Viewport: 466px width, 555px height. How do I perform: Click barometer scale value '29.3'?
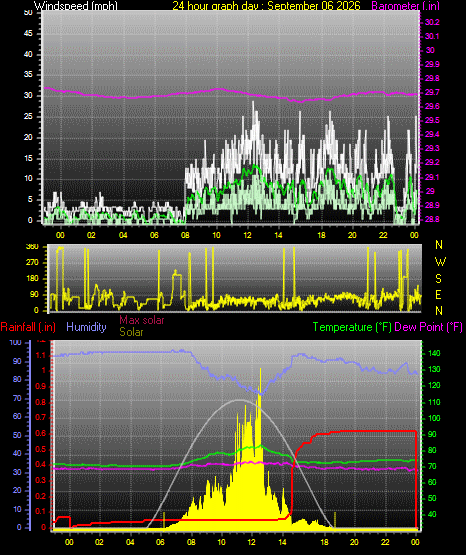pyautogui.click(x=432, y=148)
